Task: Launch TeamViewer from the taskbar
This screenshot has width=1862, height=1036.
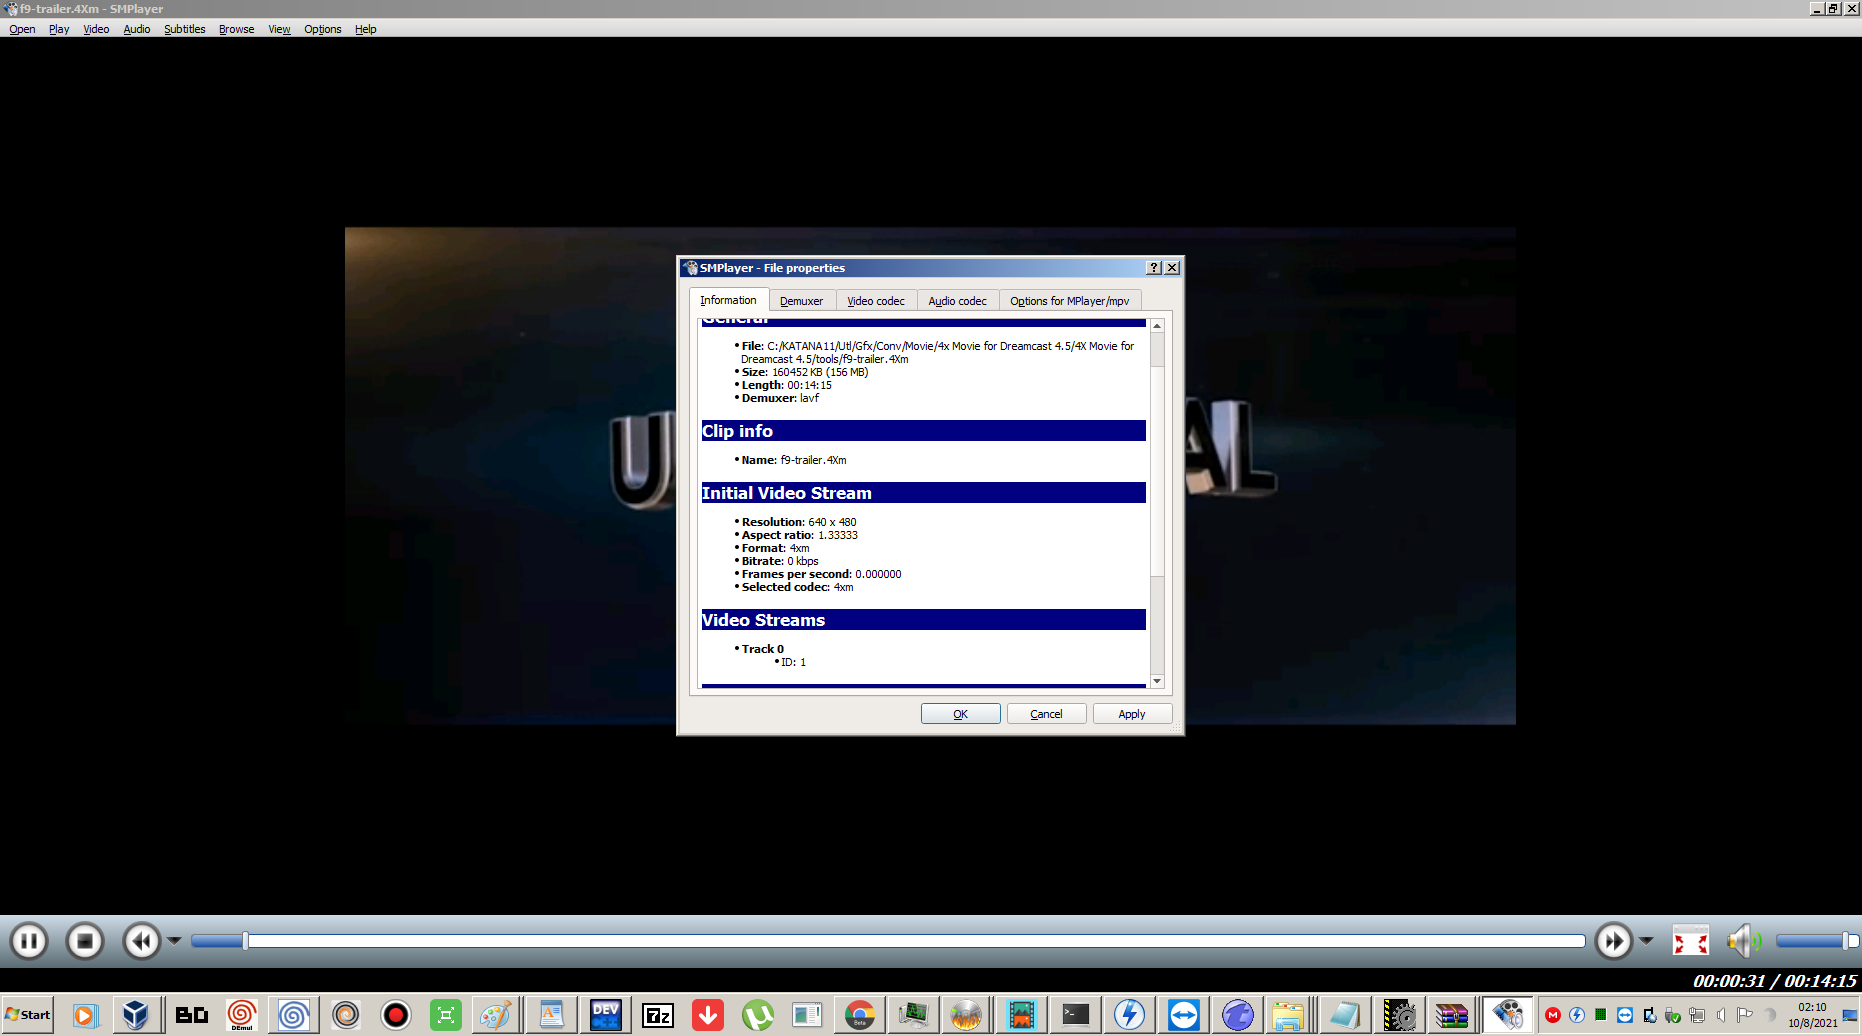Action: click(x=1184, y=1016)
